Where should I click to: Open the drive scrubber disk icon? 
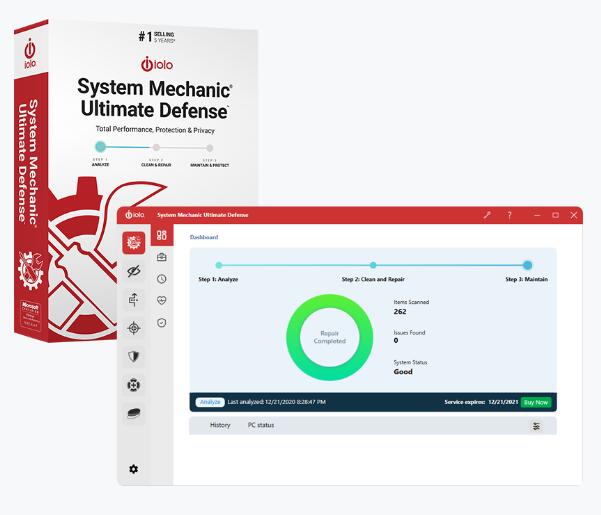[x=134, y=412]
